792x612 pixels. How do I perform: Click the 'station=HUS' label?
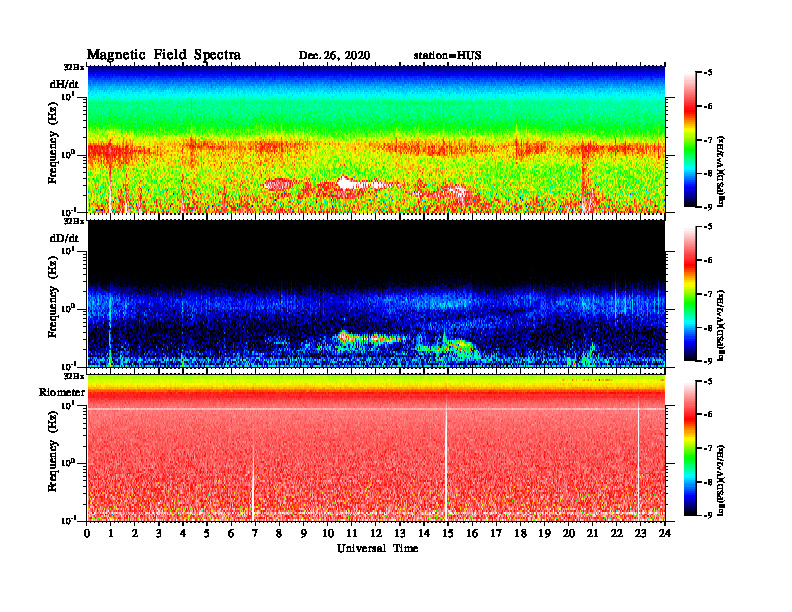[448, 56]
